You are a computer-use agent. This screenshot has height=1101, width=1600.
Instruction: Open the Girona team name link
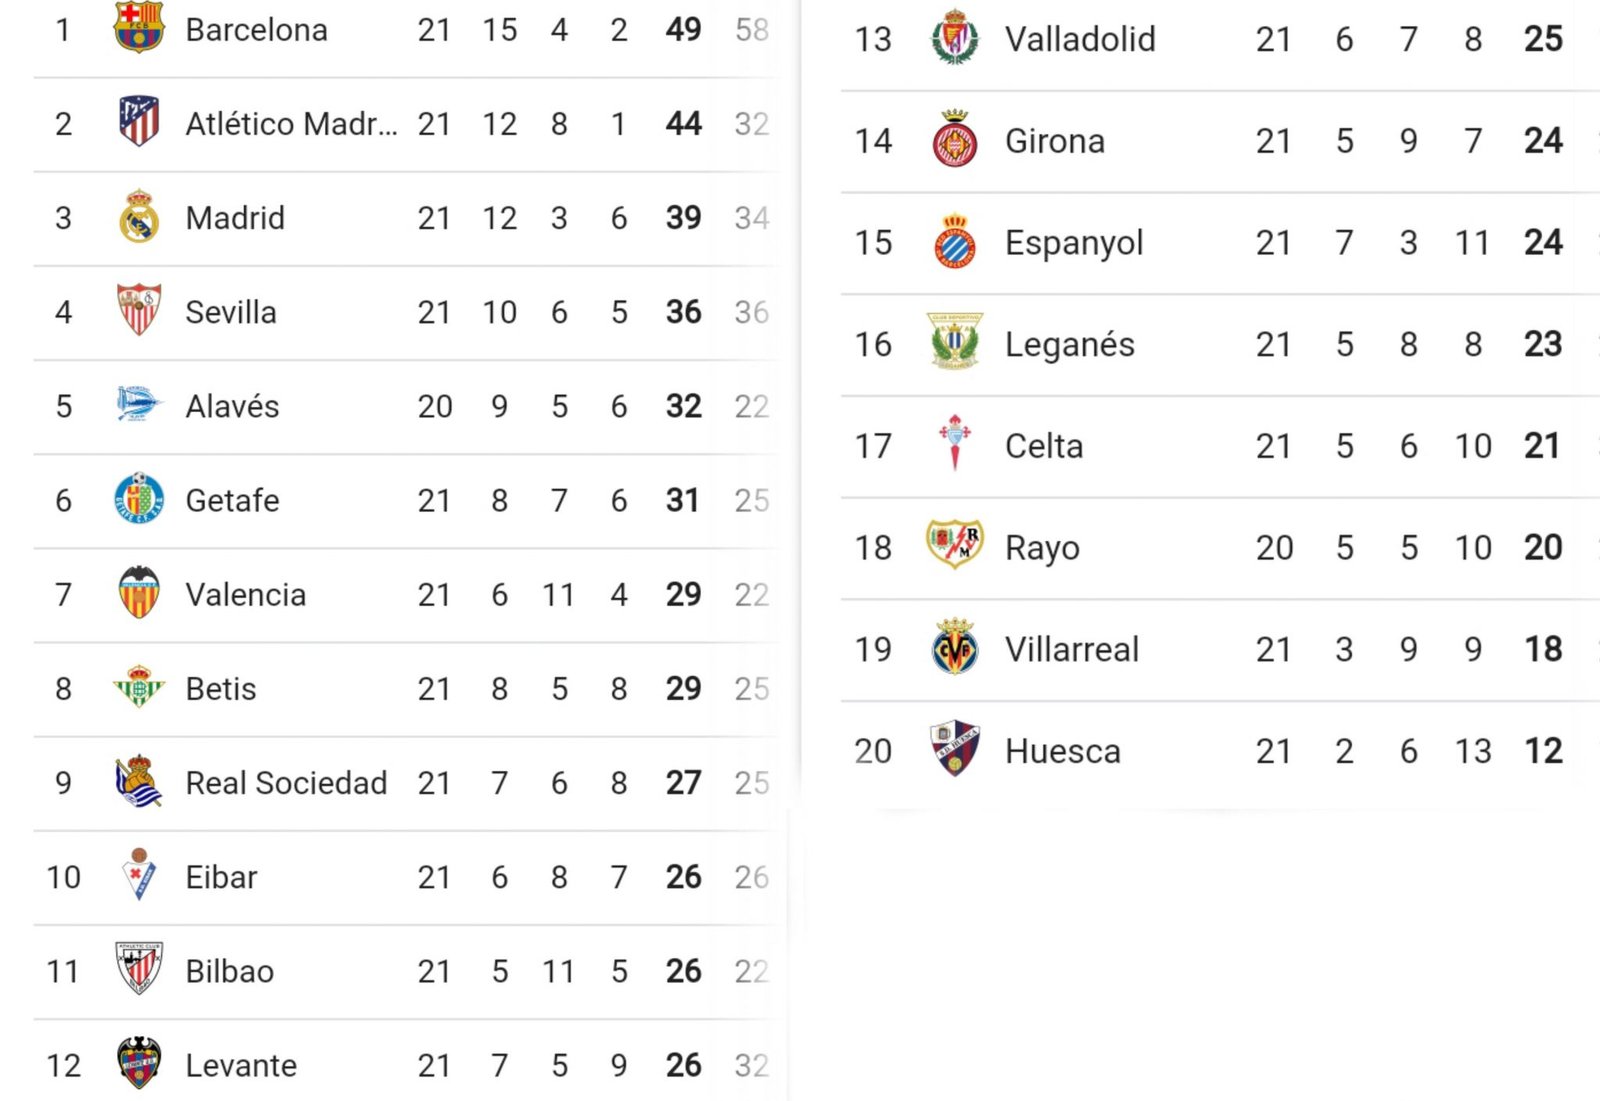(x=1055, y=141)
